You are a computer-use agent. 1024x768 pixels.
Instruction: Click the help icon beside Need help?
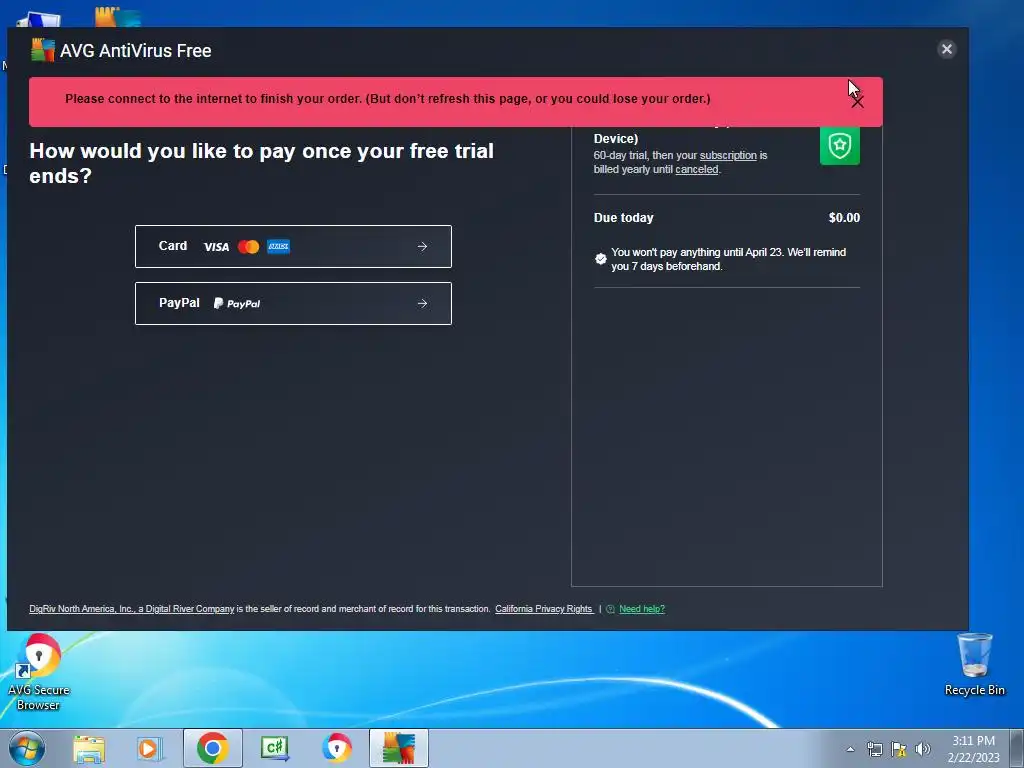tap(611, 609)
